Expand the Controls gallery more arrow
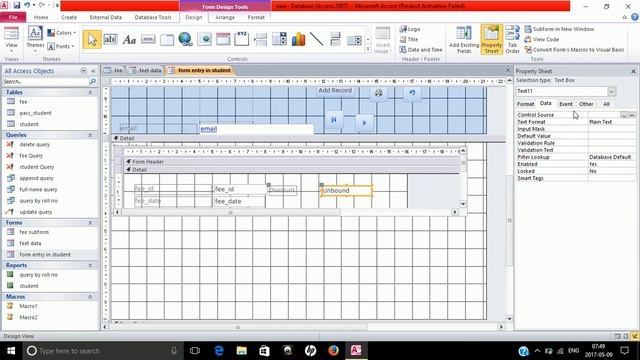Screen dimensions: 640x360 click(x=368, y=49)
